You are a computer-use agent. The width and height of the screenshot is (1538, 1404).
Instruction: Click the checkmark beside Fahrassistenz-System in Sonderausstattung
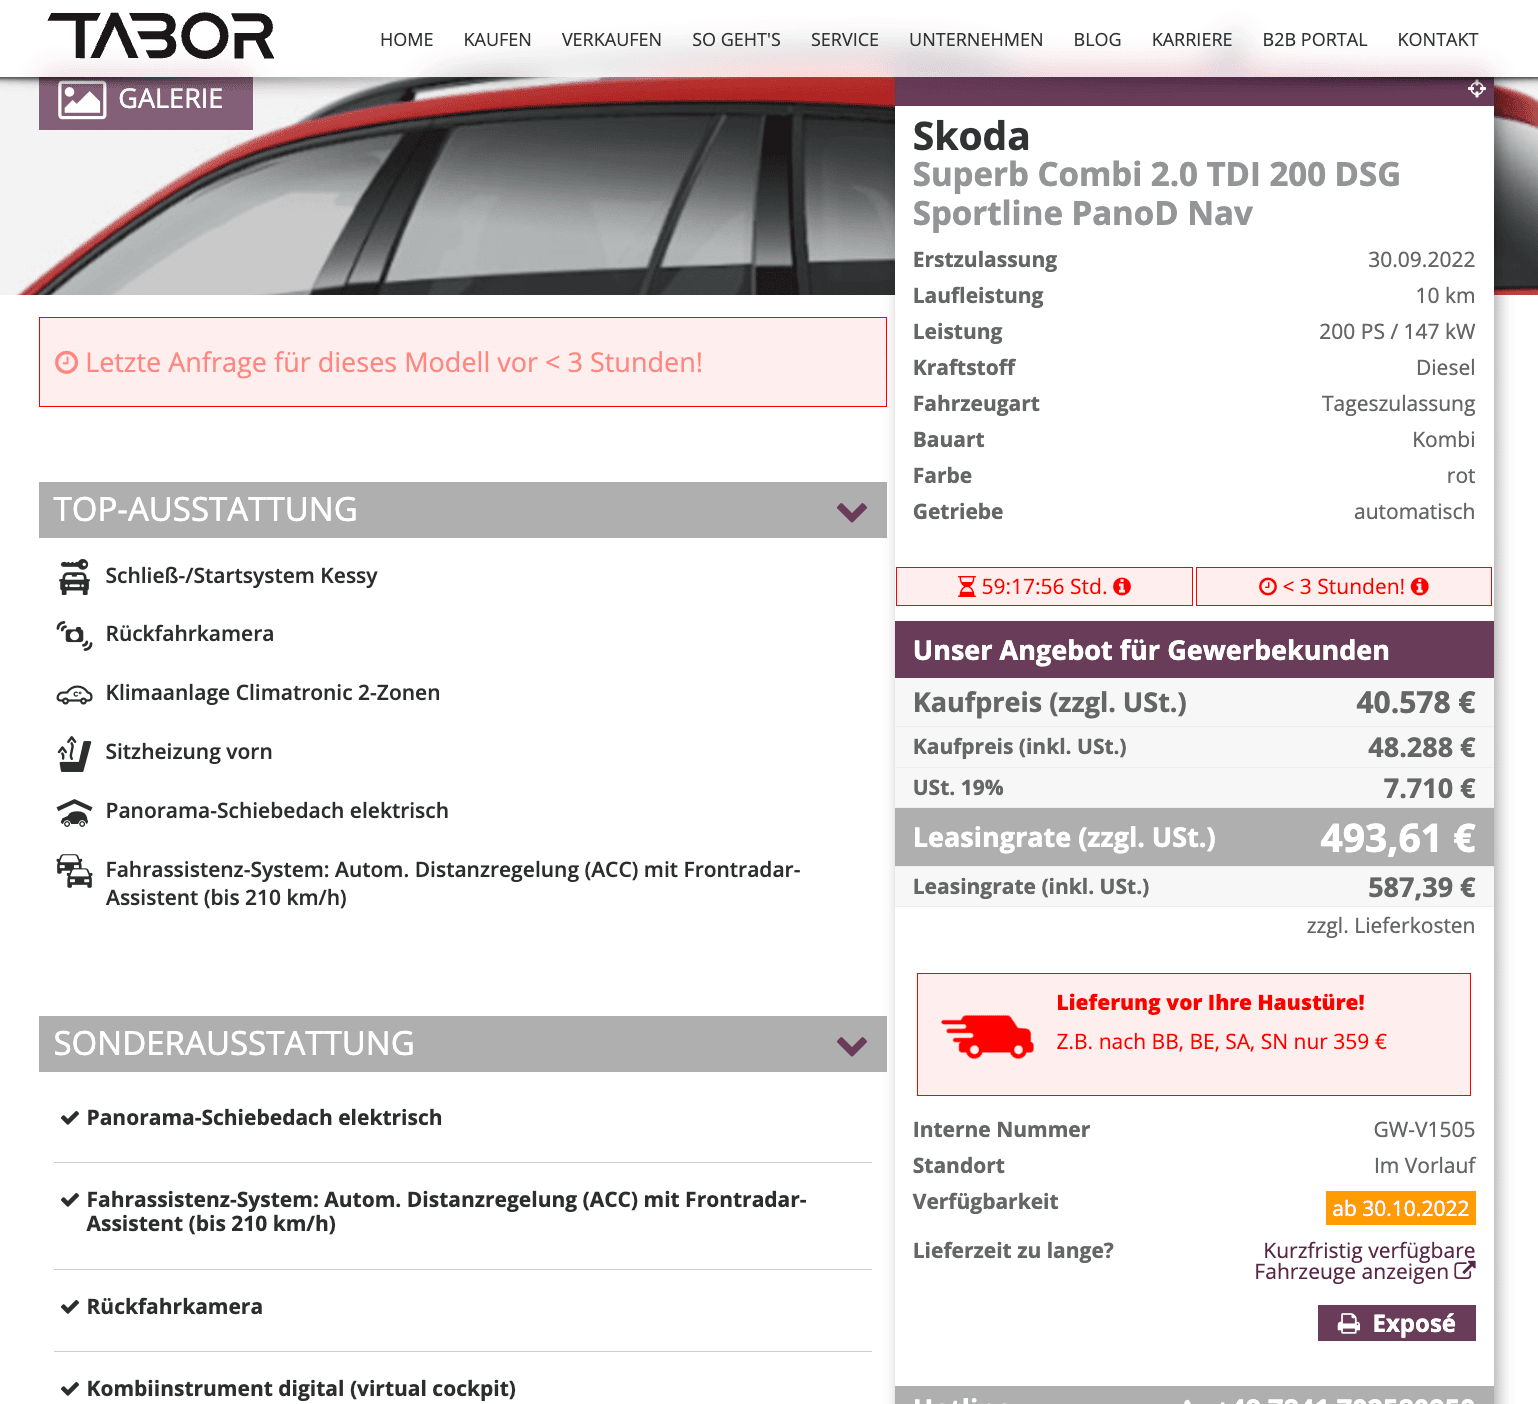click(x=69, y=1200)
